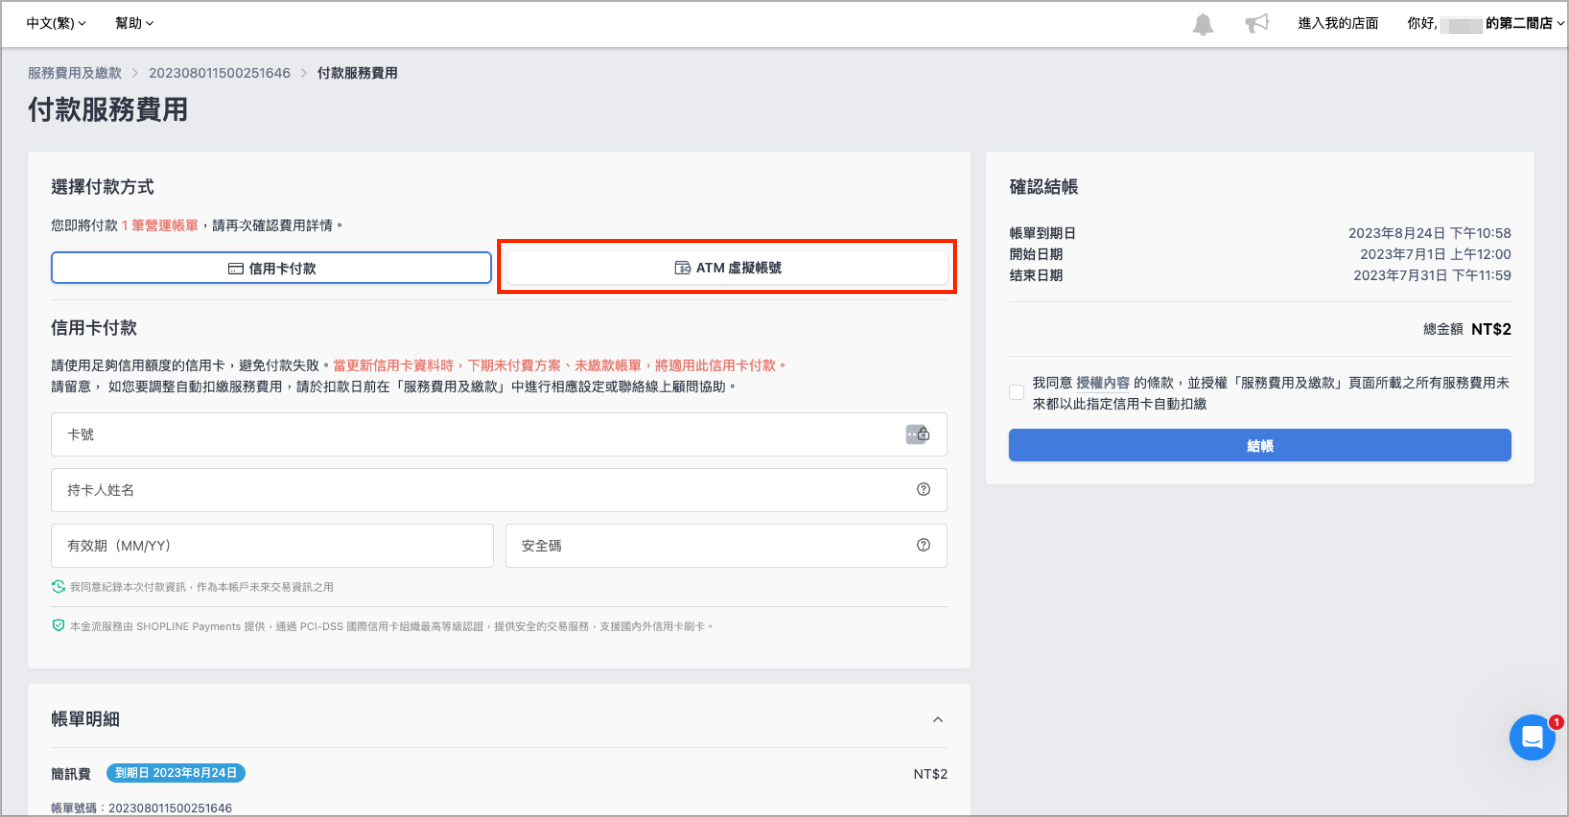This screenshot has width=1569, height=817.
Task: Open the announcements megaphone icon
Action: (1257, 23)
